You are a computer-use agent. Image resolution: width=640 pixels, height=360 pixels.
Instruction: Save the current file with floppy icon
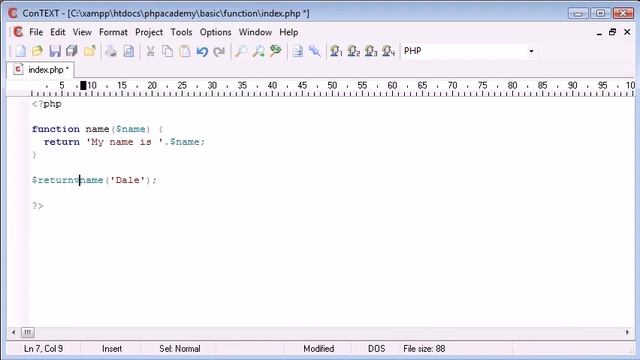point(55,51)
